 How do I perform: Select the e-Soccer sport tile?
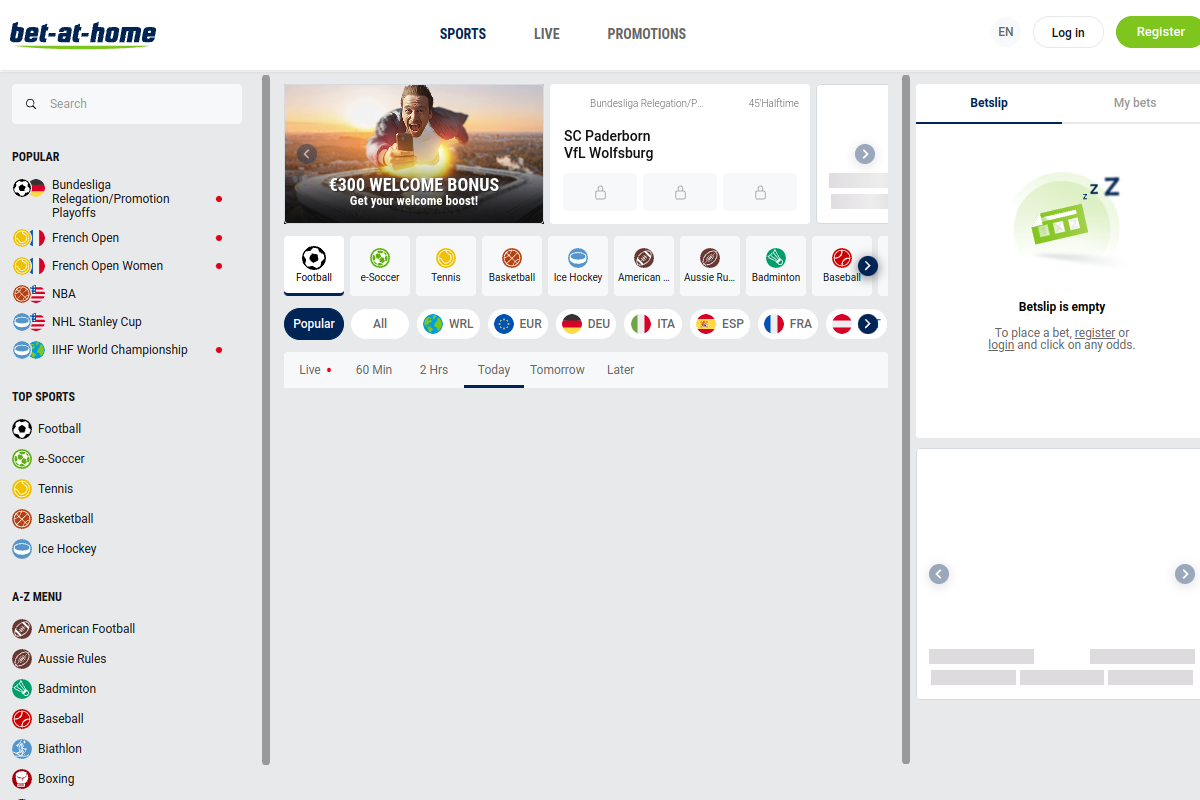(380, 266)
